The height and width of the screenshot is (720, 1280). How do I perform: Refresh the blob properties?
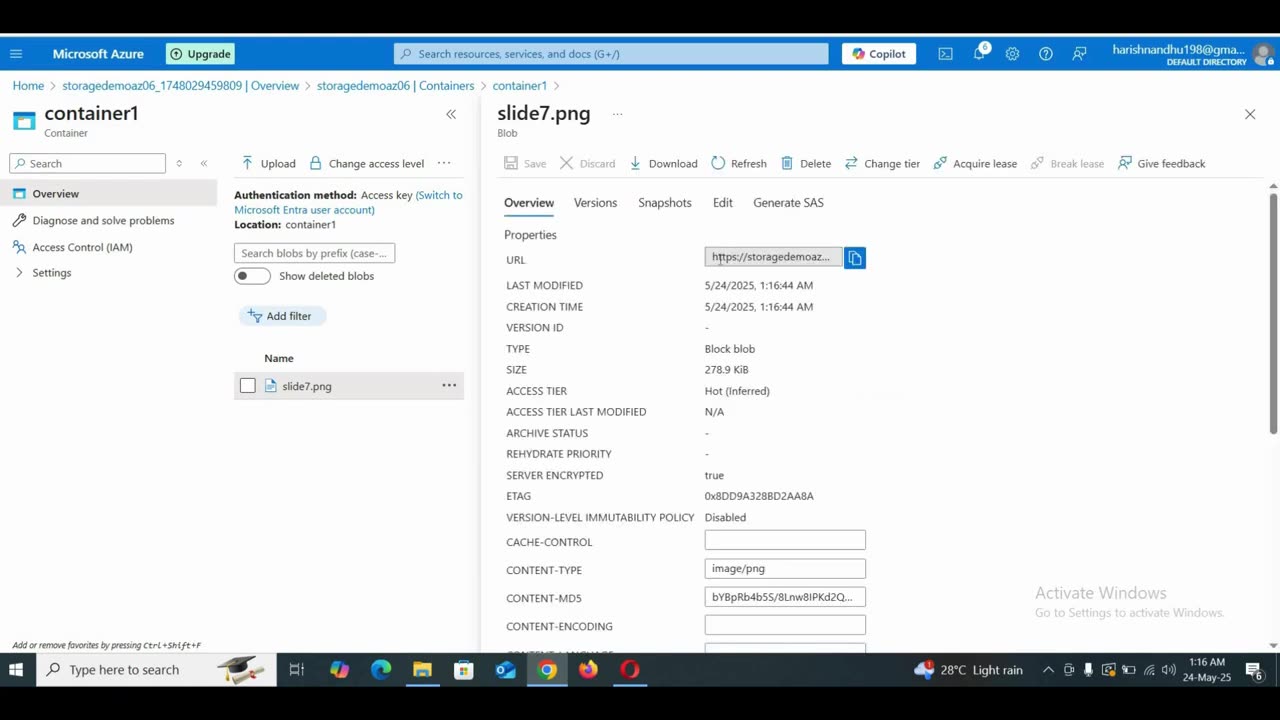click(739, 163)
